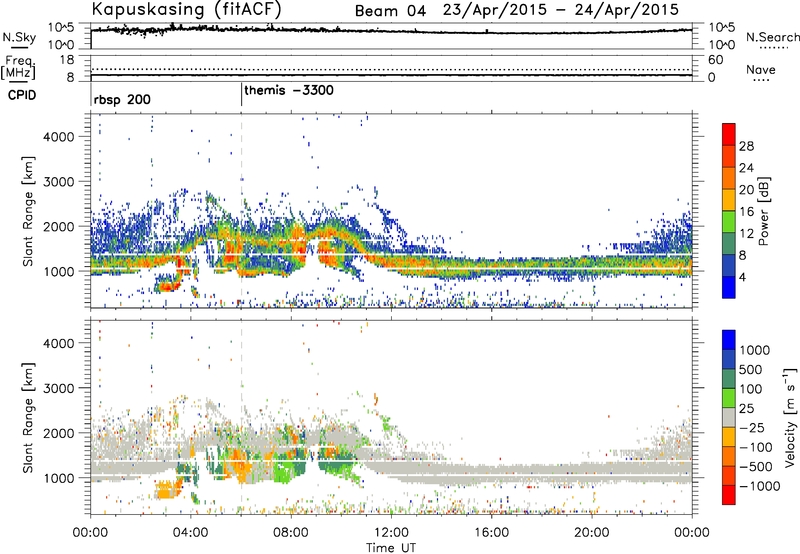The image size is (800, 554).
Task: Click the '24' tick on the Power color bar
Action: [x=746, y=168]
